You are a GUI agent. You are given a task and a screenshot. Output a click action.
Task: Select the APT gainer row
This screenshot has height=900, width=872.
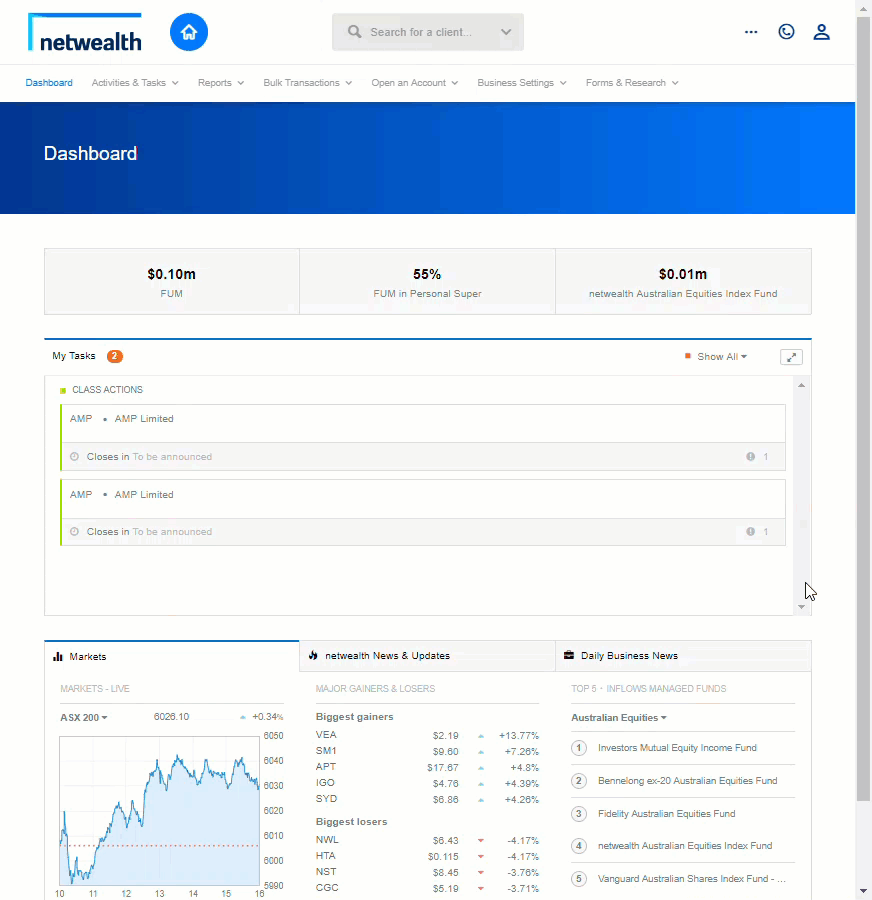(427, 767)
